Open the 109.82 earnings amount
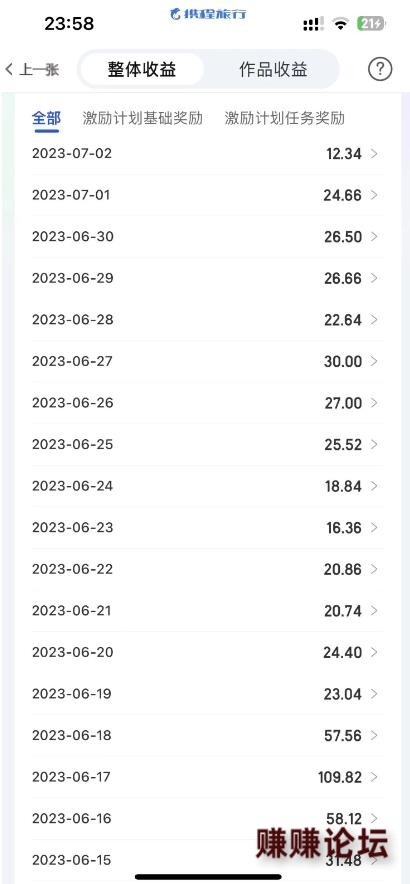This screenshot has height=884, width=410. (x=340, y=777)
